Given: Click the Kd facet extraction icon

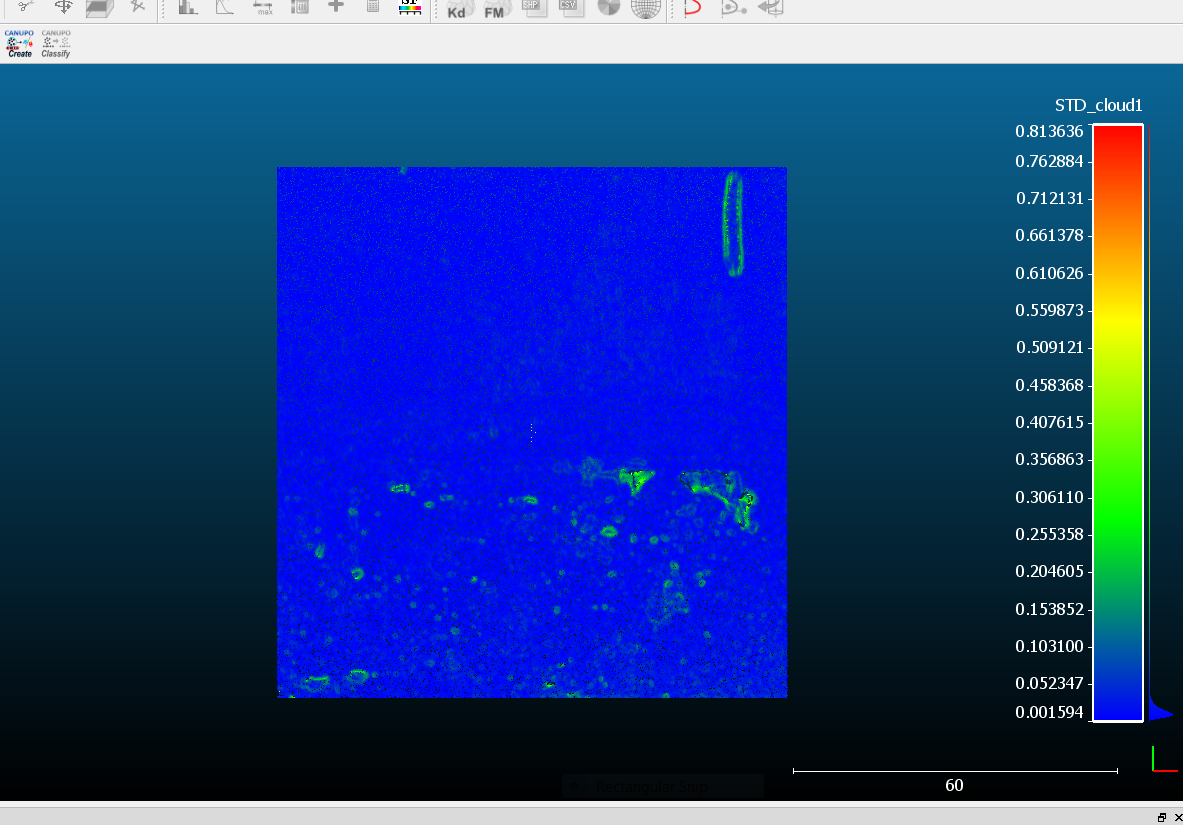Looking at the screenshot, I should pos(456,10).
